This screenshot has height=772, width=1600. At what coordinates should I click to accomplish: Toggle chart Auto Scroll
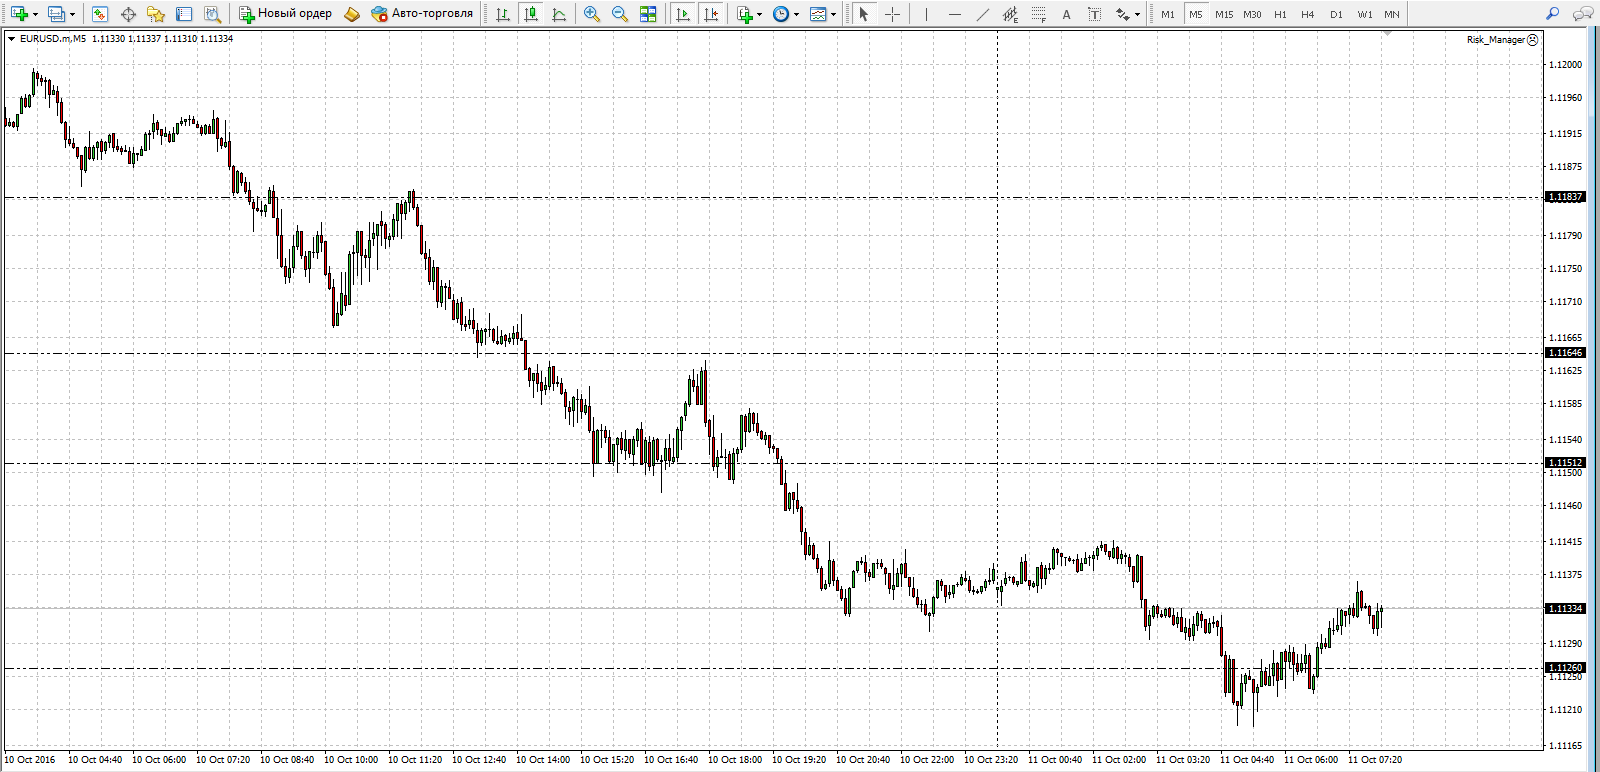pos(683,14)
